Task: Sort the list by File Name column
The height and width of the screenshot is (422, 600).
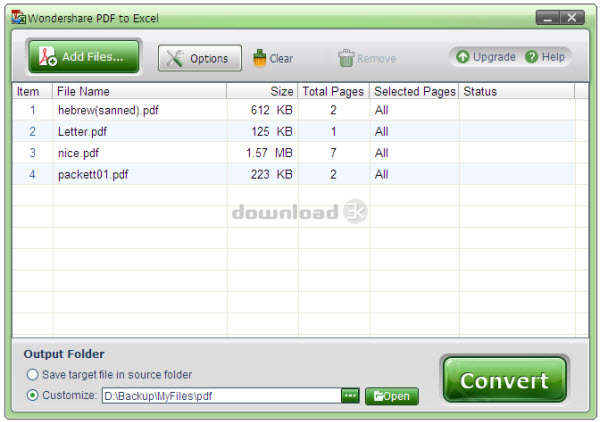Action: [140, 91]
